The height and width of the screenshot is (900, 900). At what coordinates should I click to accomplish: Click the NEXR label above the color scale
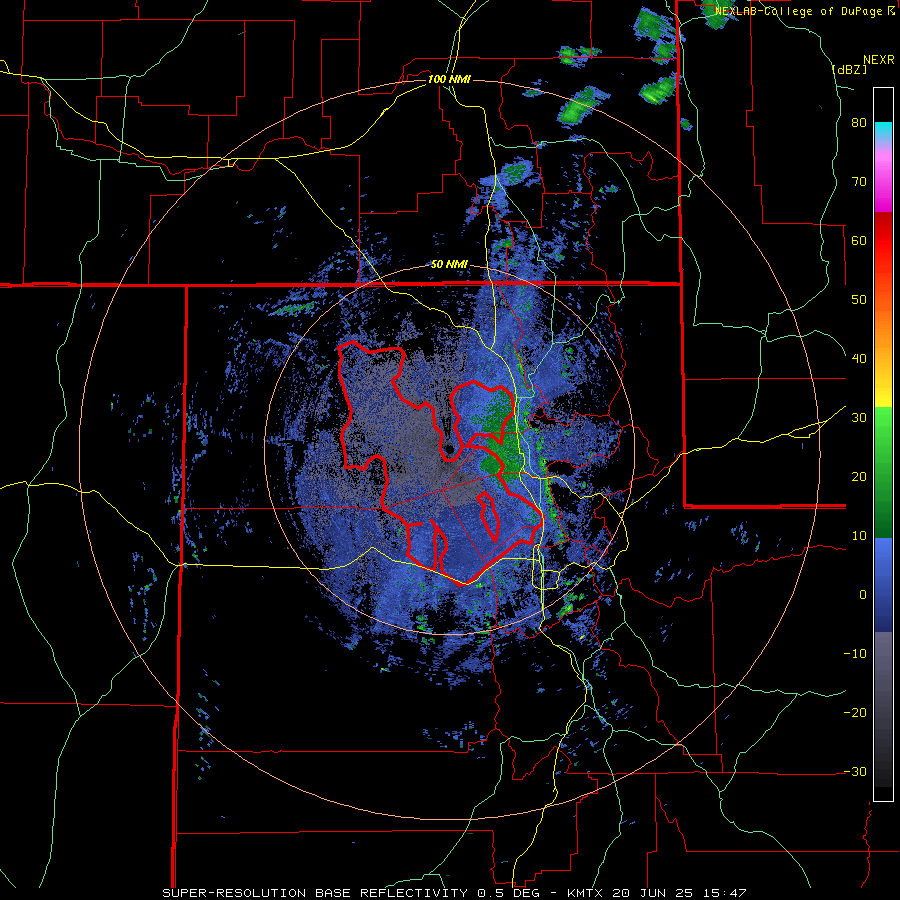tap(879, 60)
